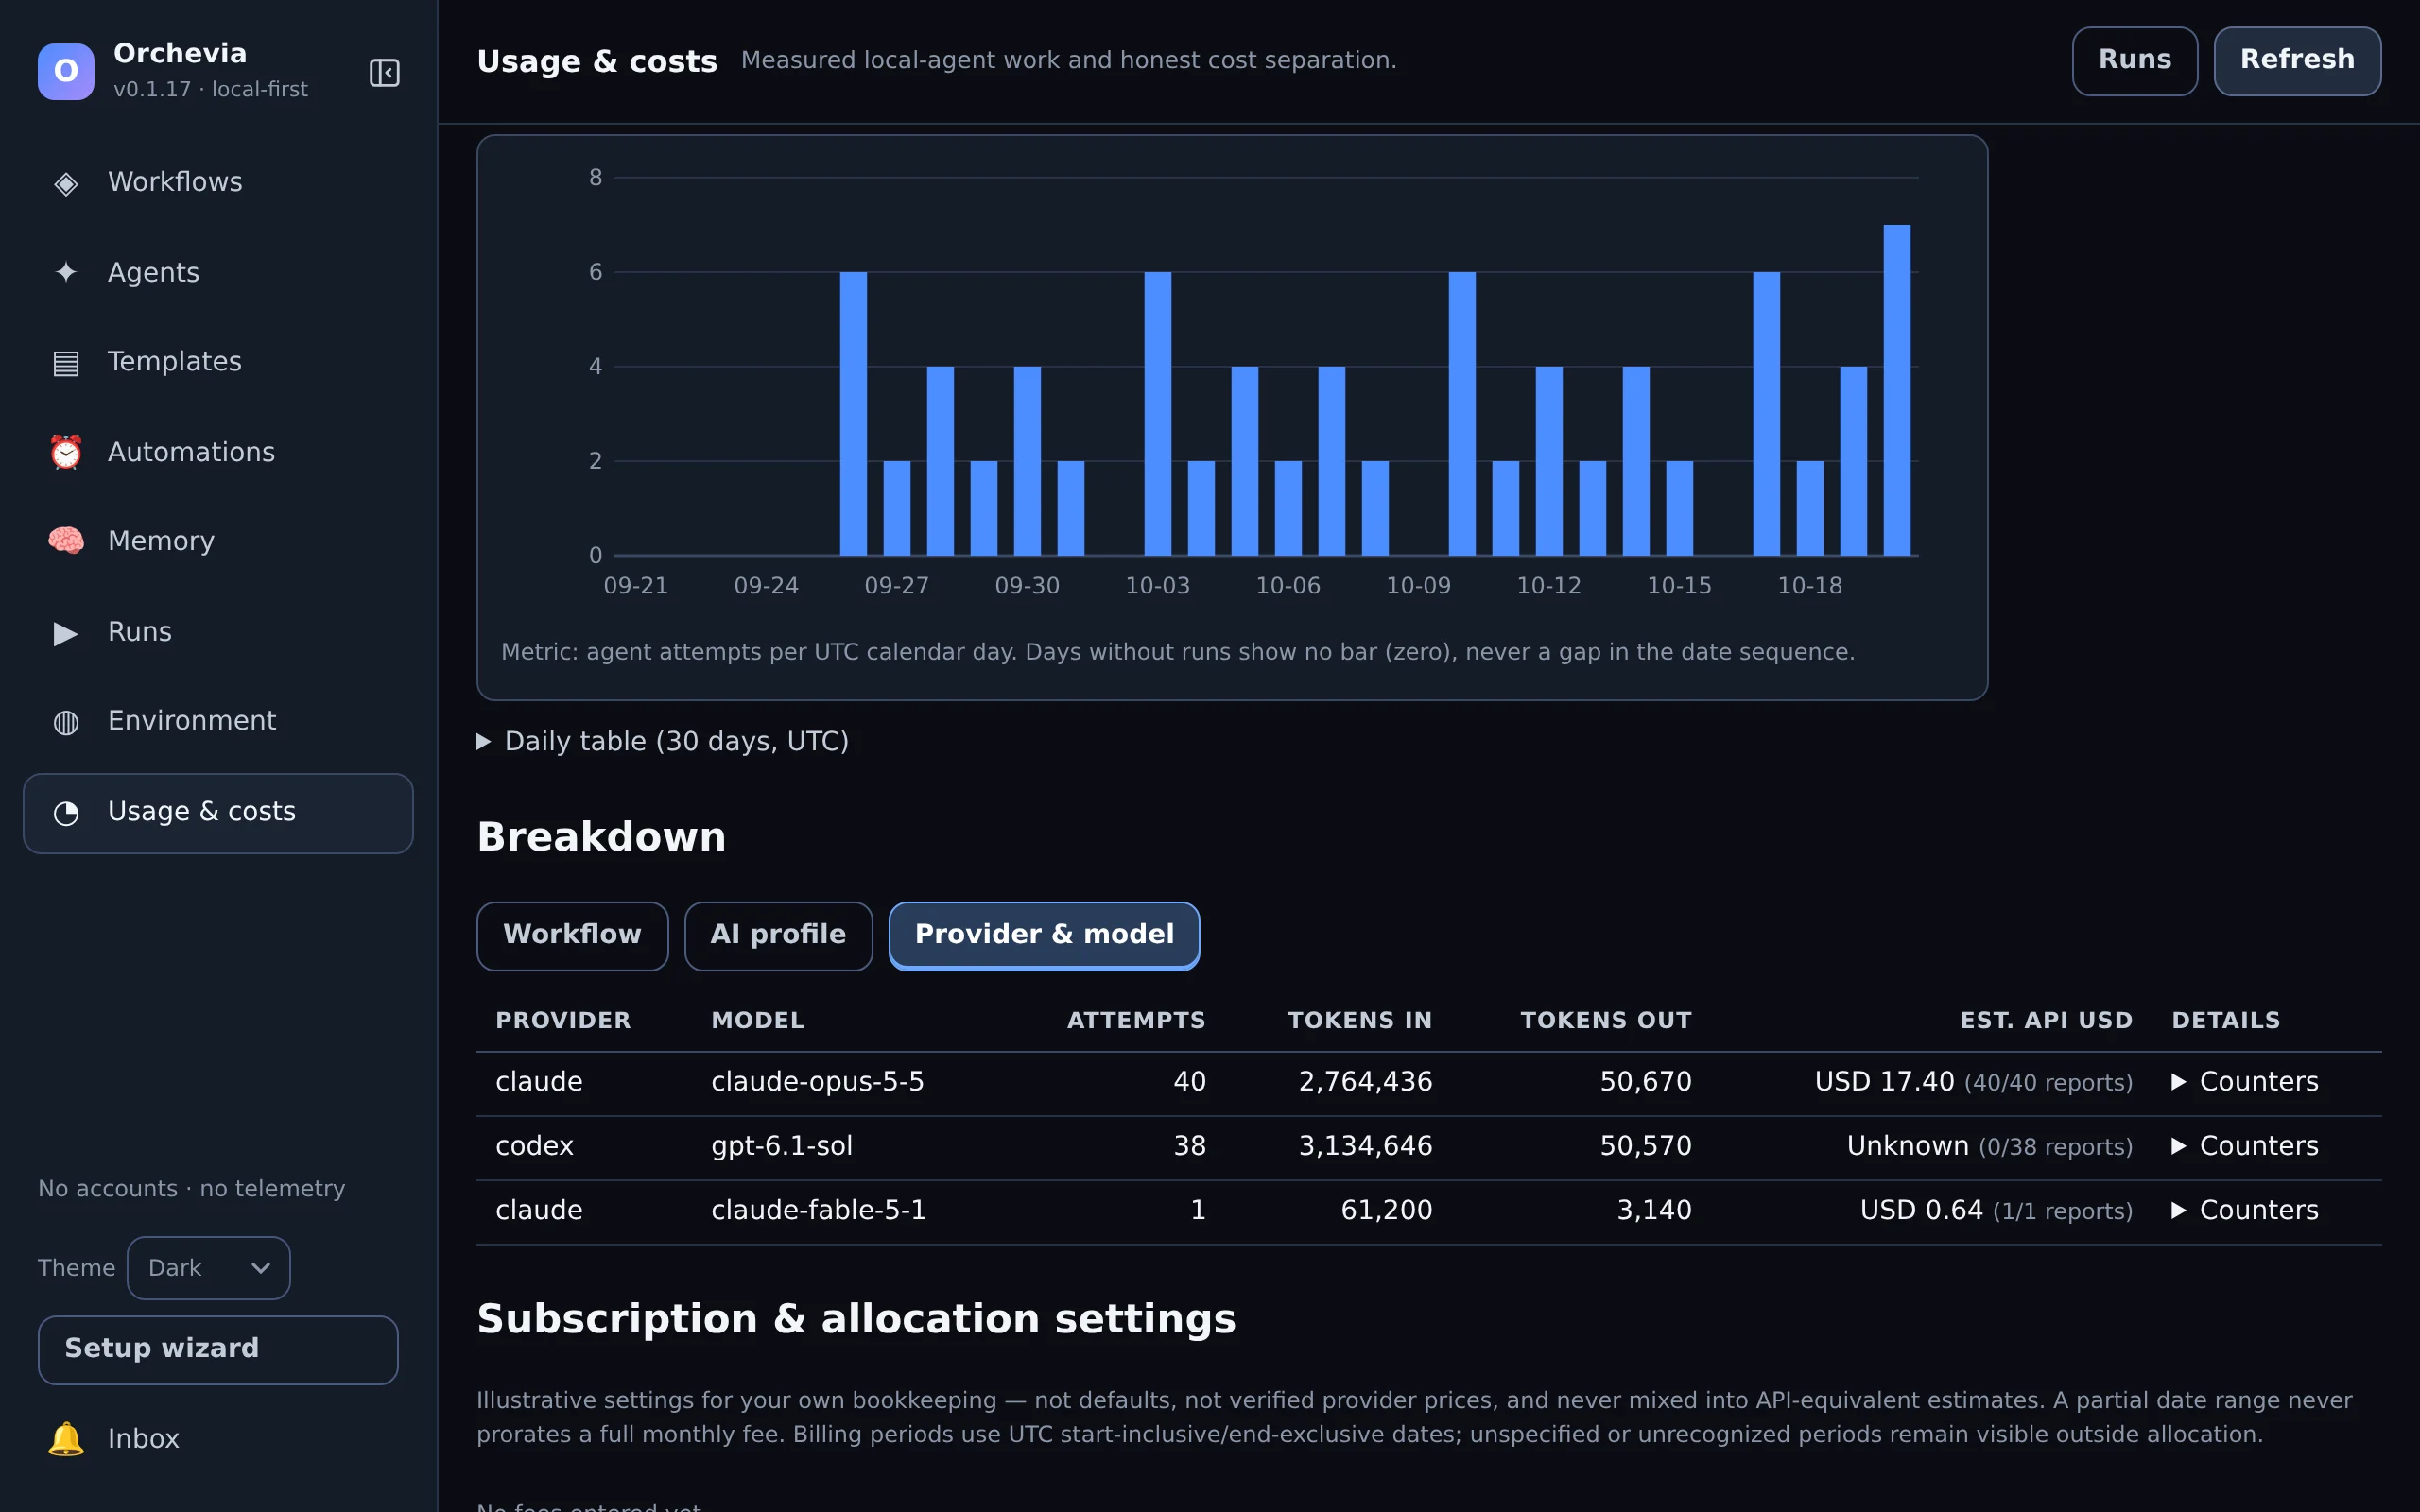Viewport: 2420px width, 1512px height.
Task: Click the Memory brain icon
Action: point(66,541)
